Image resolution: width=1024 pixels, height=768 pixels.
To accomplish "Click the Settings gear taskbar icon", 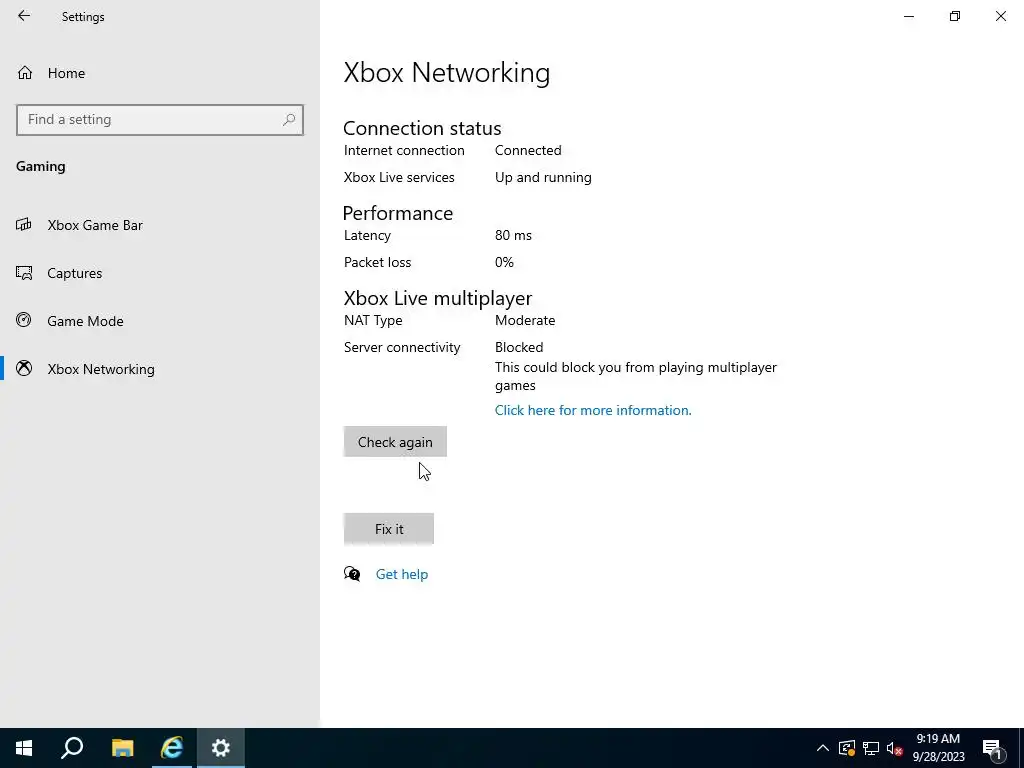I will pos(221,748).
